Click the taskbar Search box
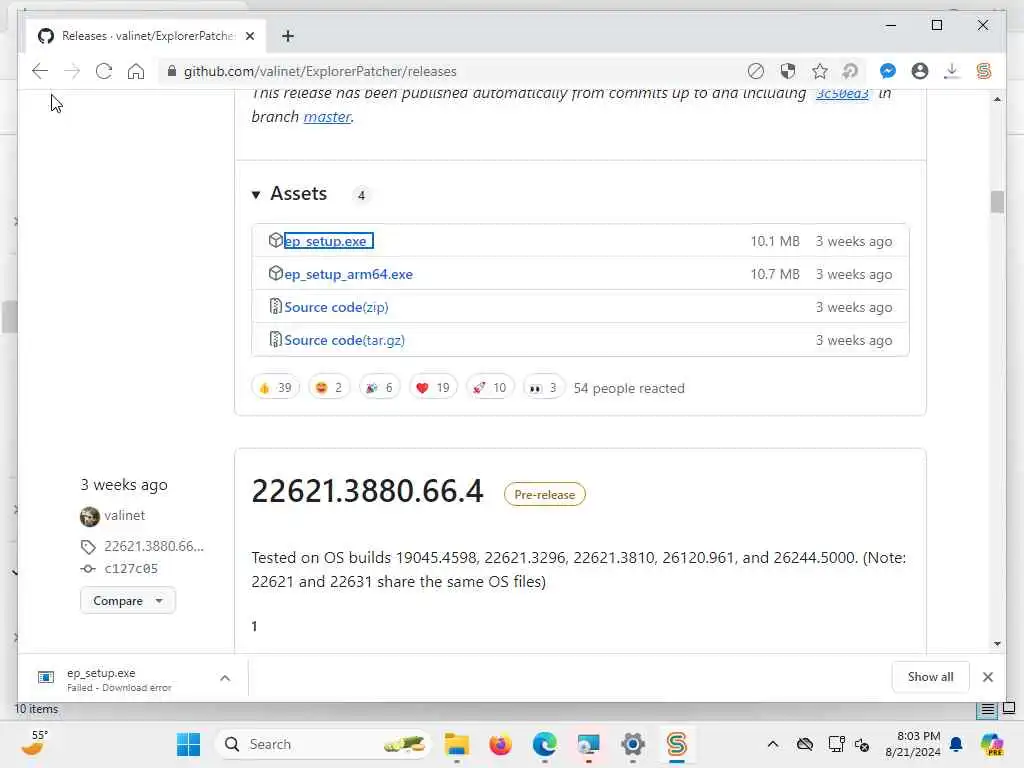Image resolution: width=1024 pixels, height=768 pixels. (x=323, y=744)
